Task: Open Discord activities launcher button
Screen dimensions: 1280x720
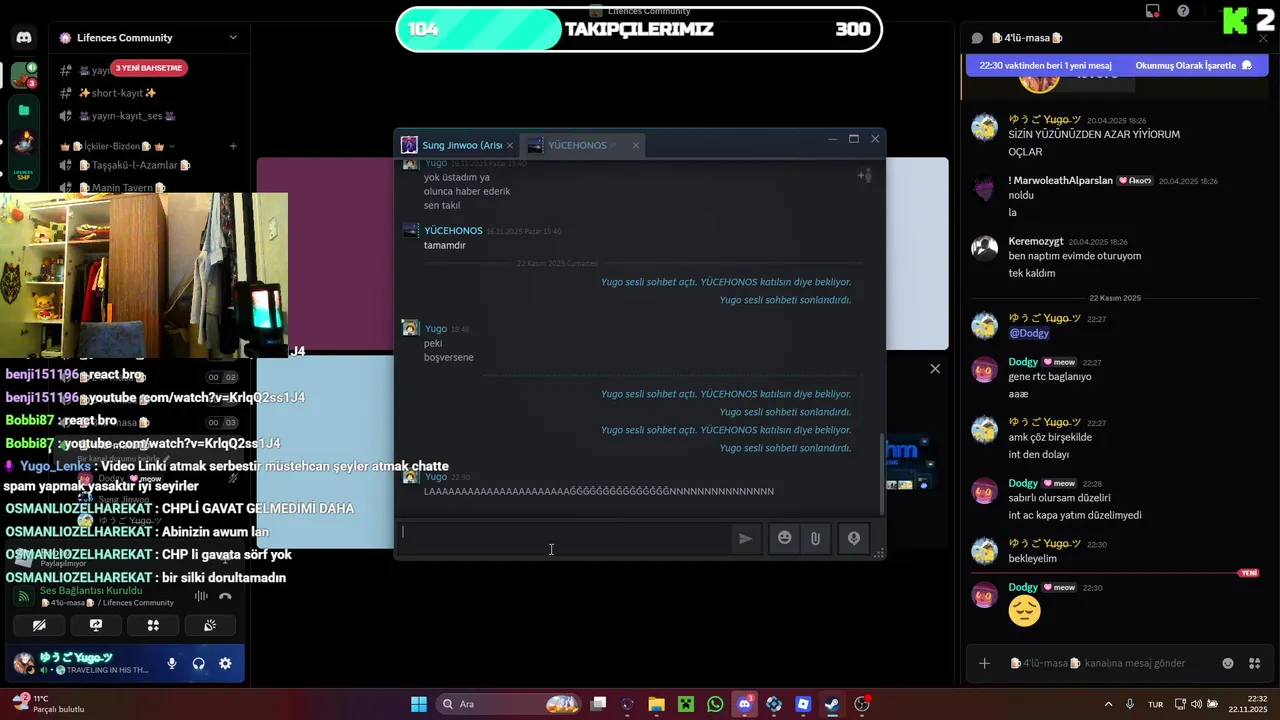Action: pos(153,625)
